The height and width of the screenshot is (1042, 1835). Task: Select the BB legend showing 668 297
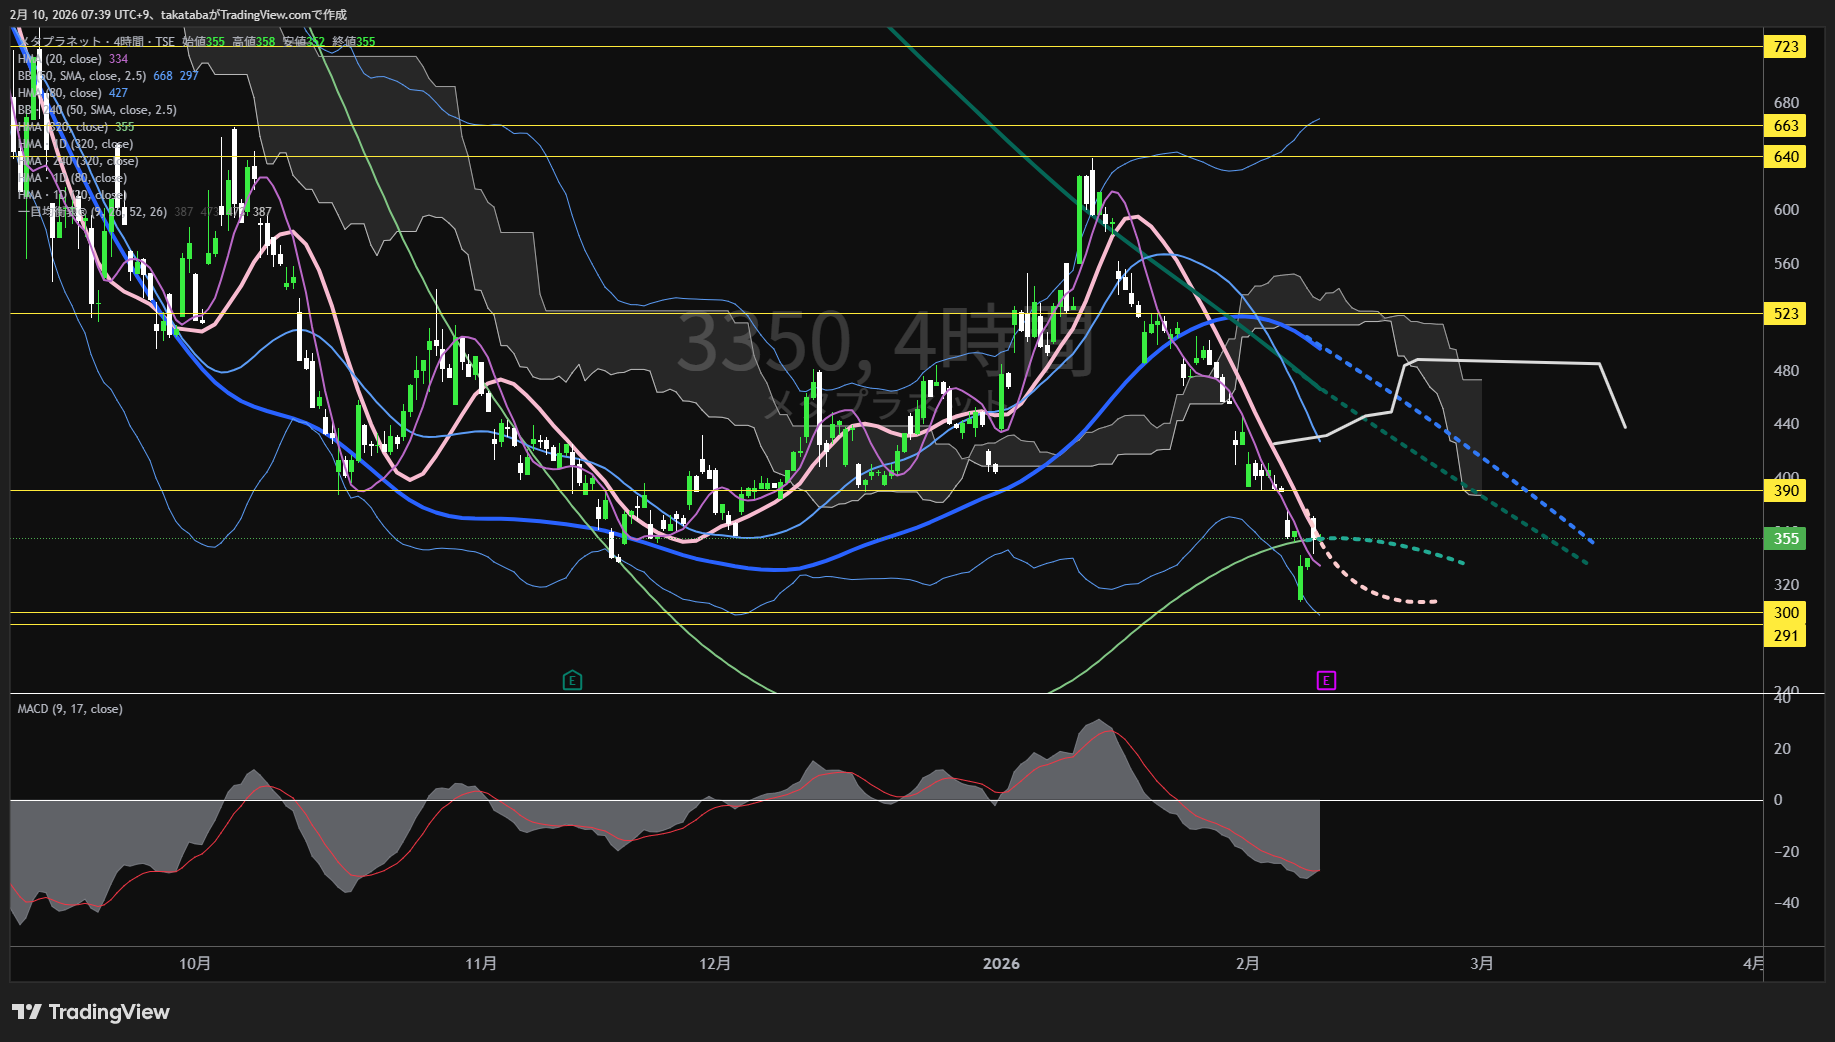tap(107, 76)
